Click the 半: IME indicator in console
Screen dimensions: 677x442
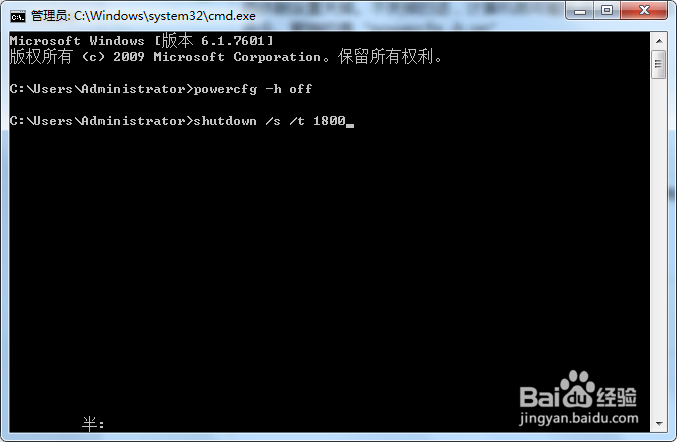click(93, 424)
